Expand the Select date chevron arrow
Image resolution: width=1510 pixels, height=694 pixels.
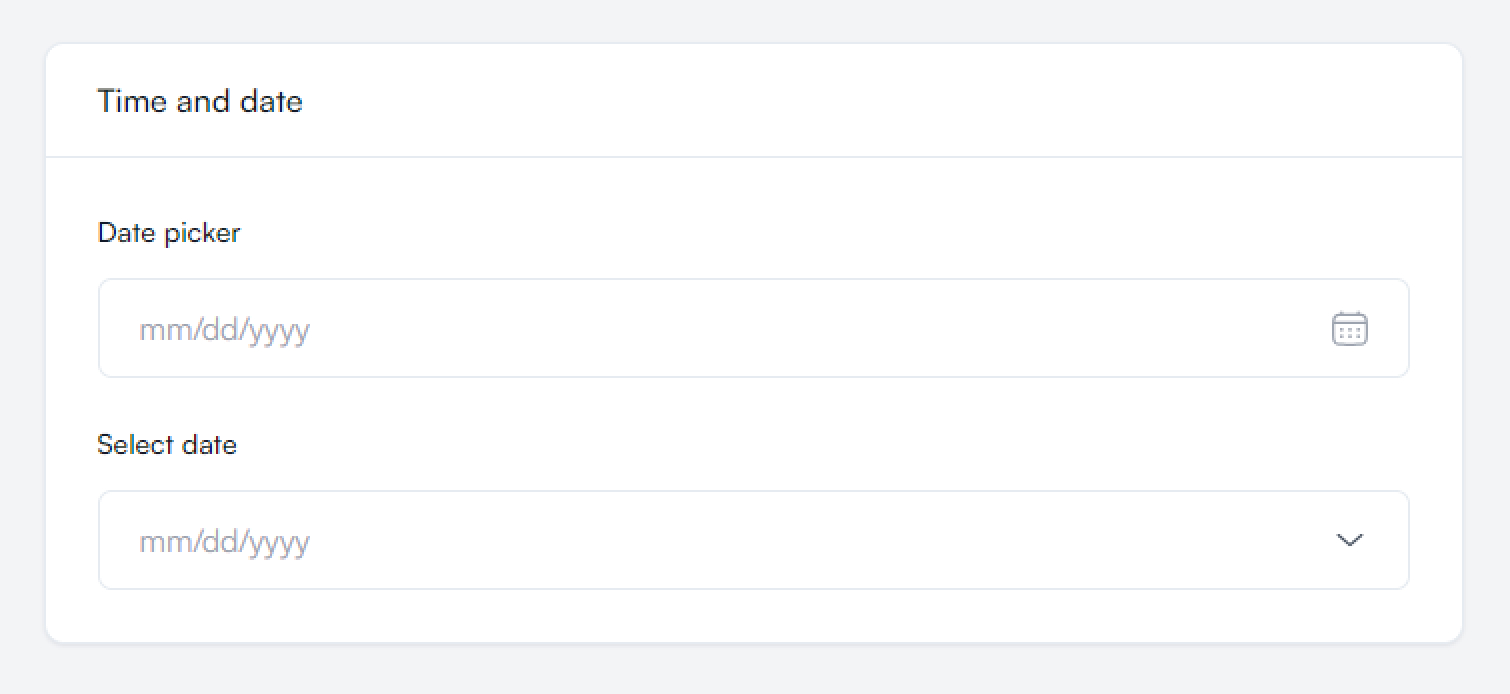[x=1350, y=540]
